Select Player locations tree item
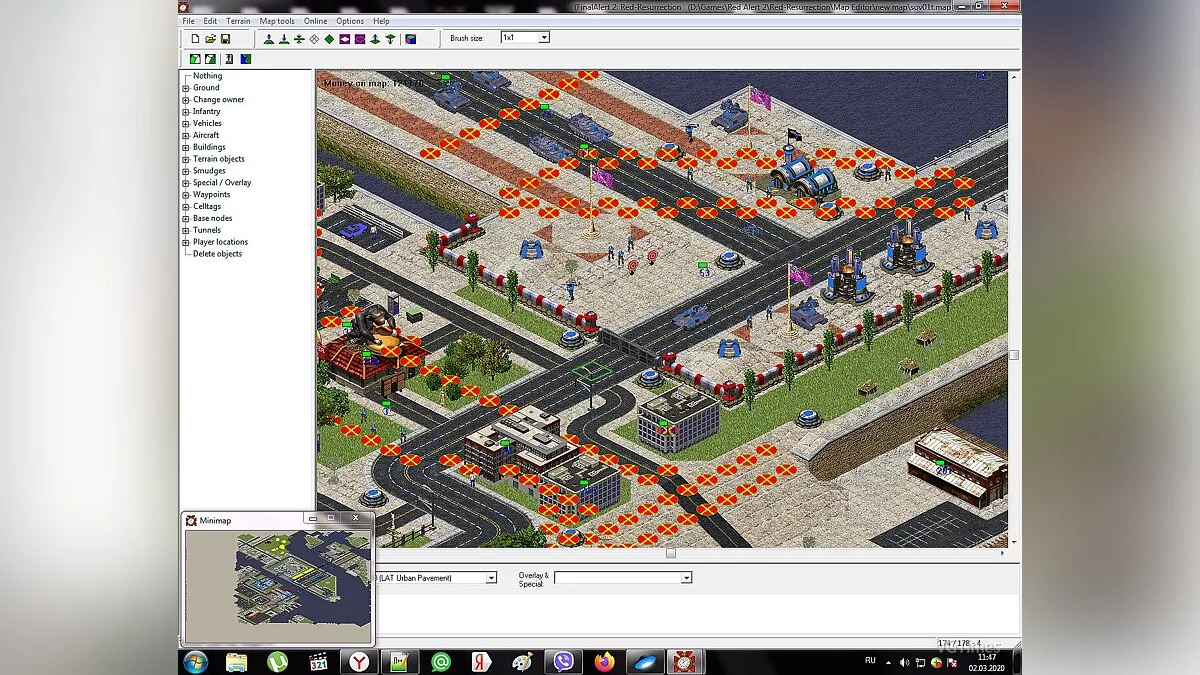Screen dimensions: 1200x675 point(220,242)
